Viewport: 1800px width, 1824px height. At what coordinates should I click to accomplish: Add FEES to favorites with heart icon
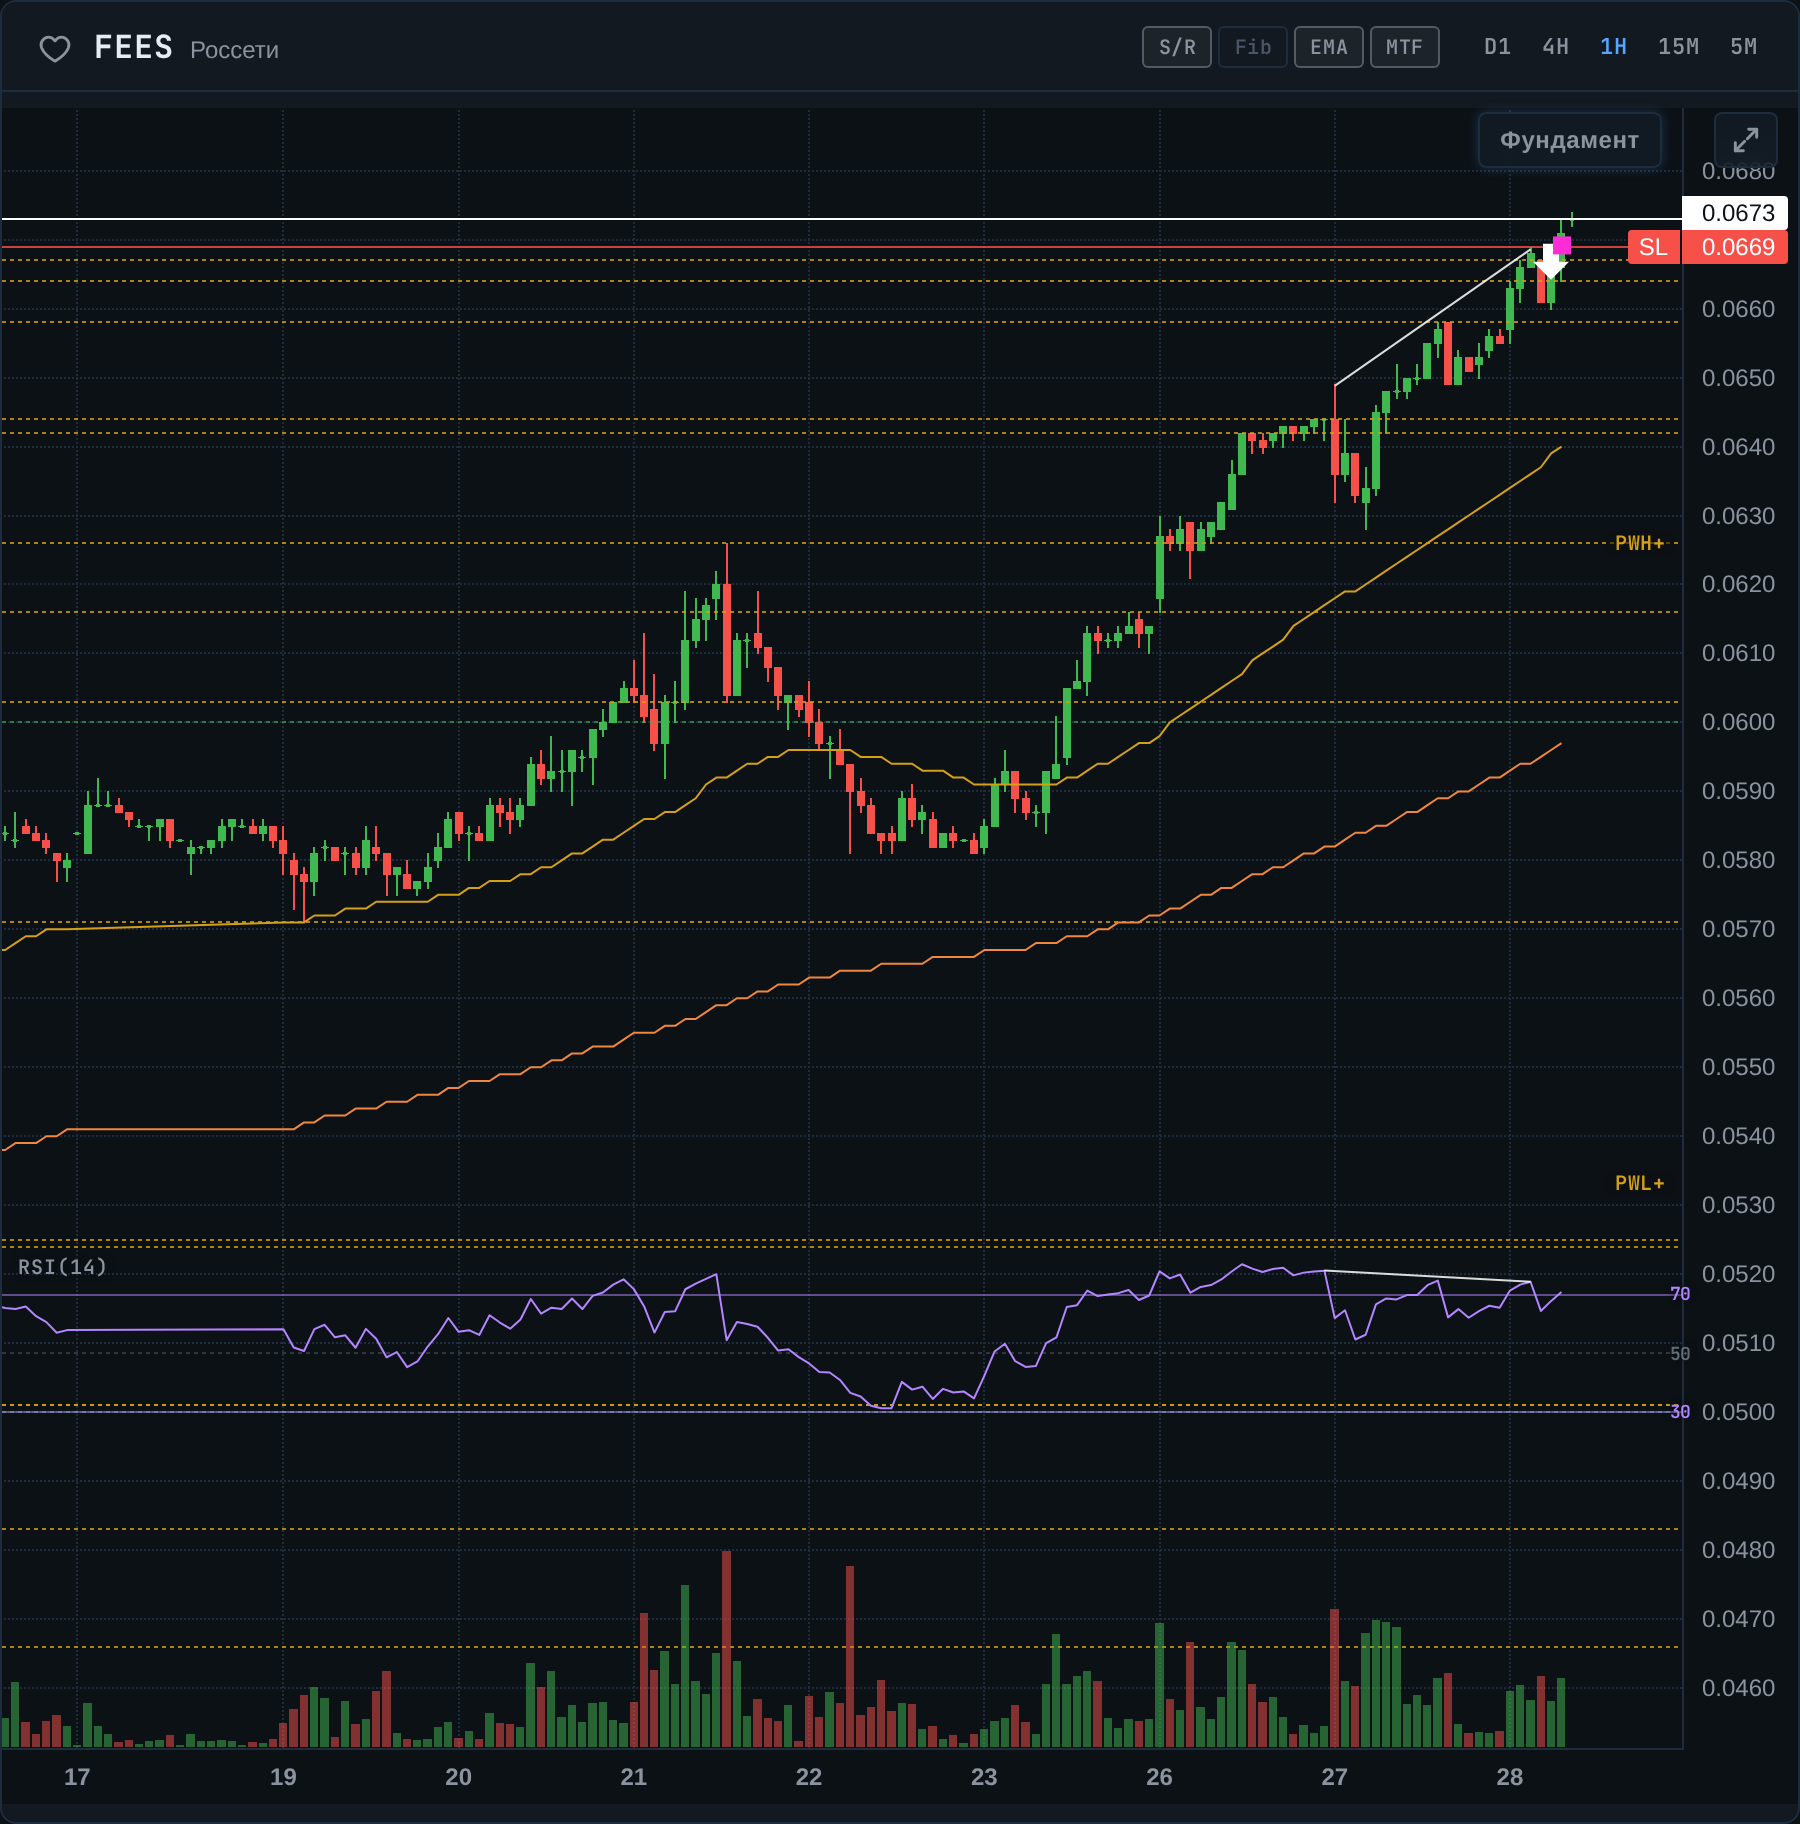tap(54, 48)
